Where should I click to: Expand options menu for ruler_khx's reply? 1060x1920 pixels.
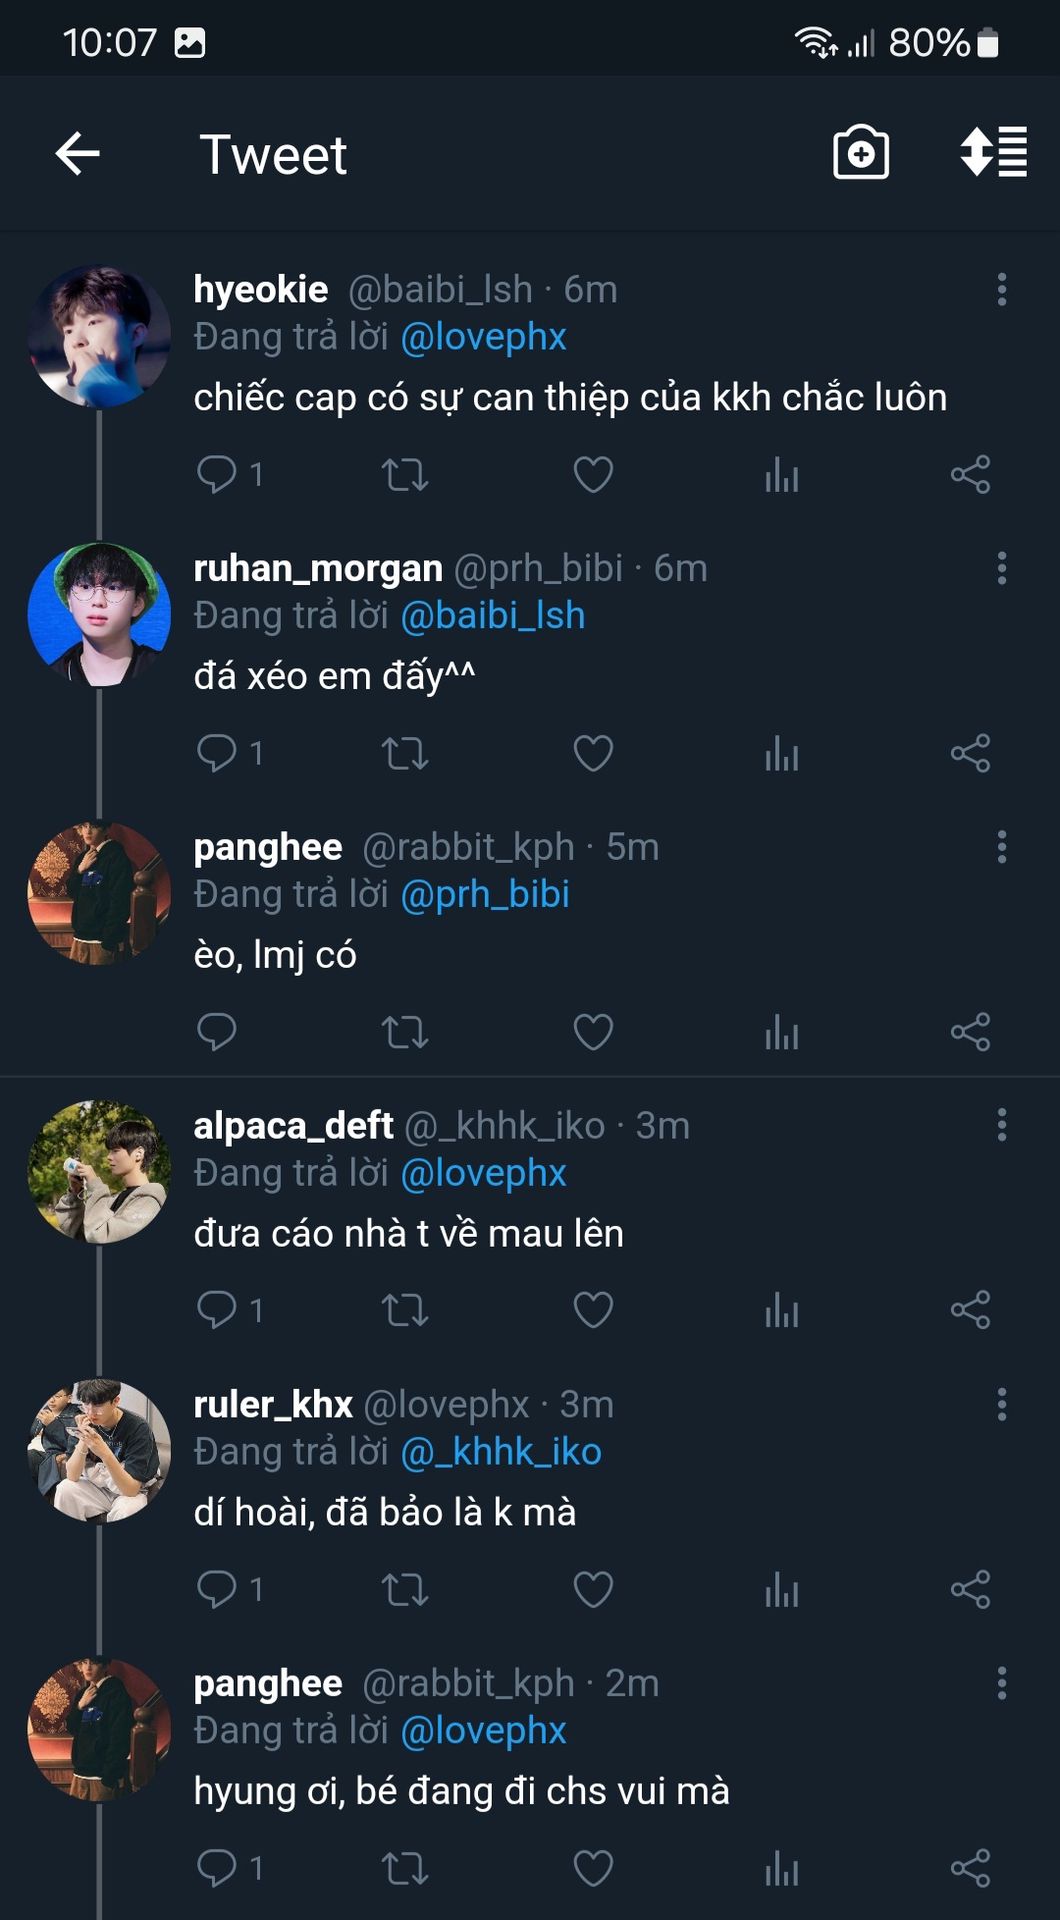(1001, 1405)
